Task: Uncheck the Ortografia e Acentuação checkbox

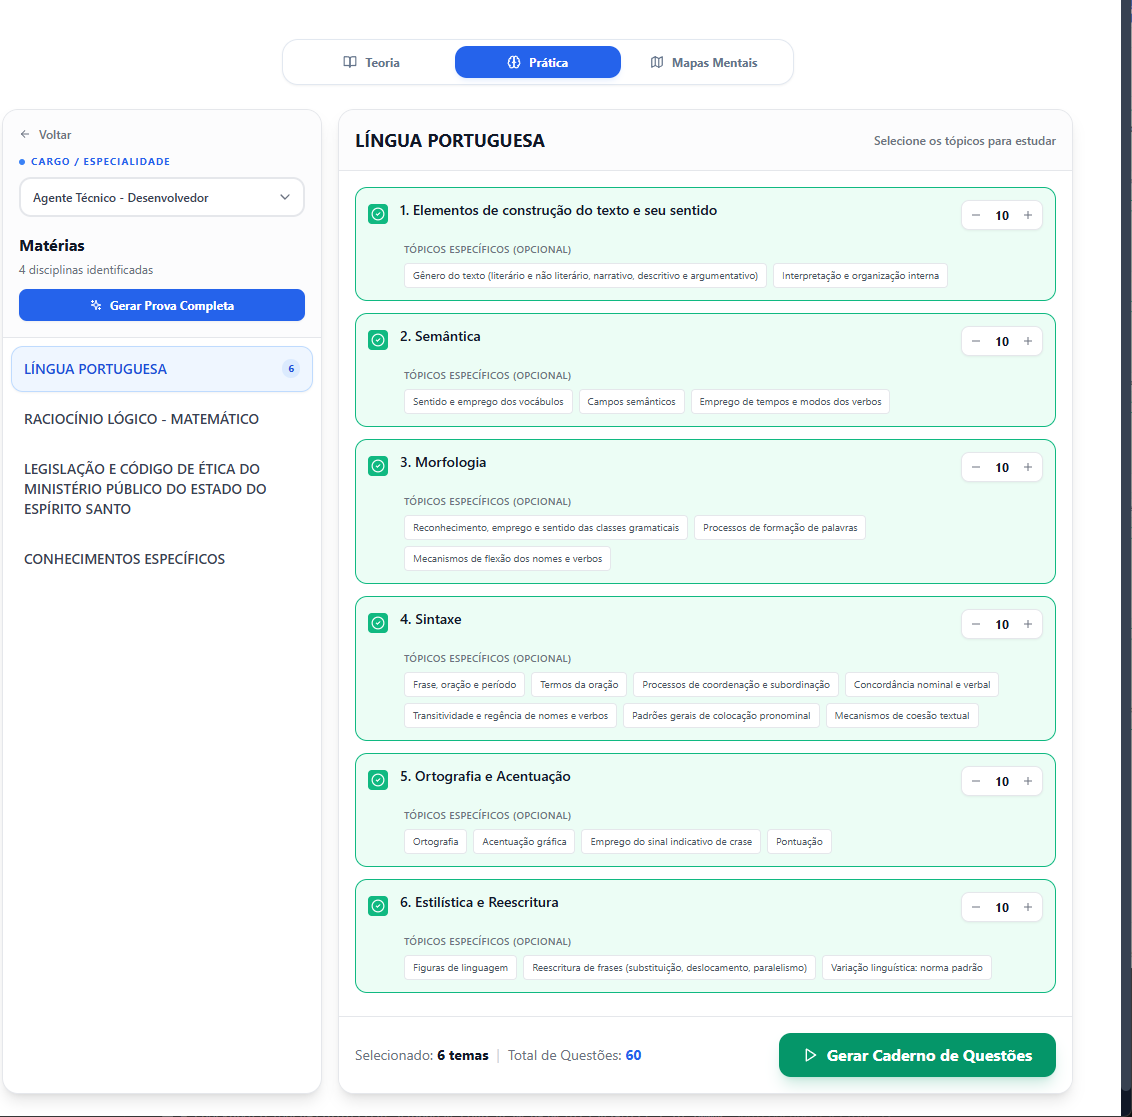Action: (x=378, y=781)
